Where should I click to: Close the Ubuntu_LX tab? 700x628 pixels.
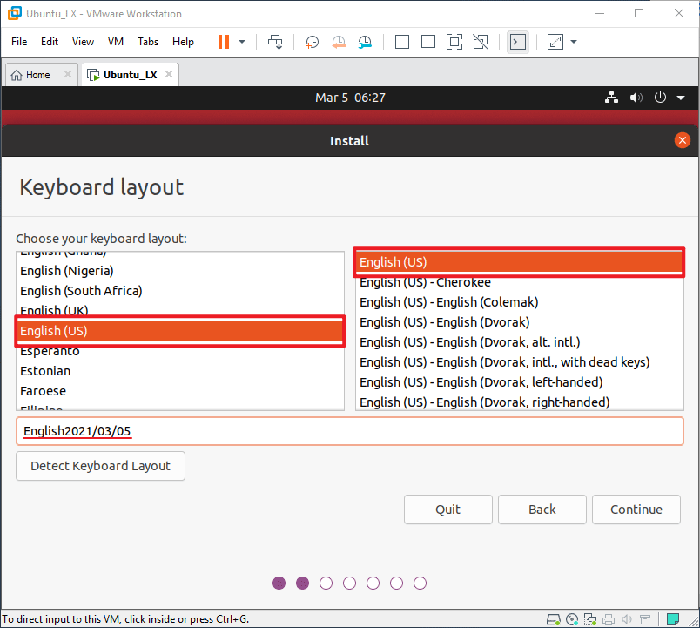168,74
